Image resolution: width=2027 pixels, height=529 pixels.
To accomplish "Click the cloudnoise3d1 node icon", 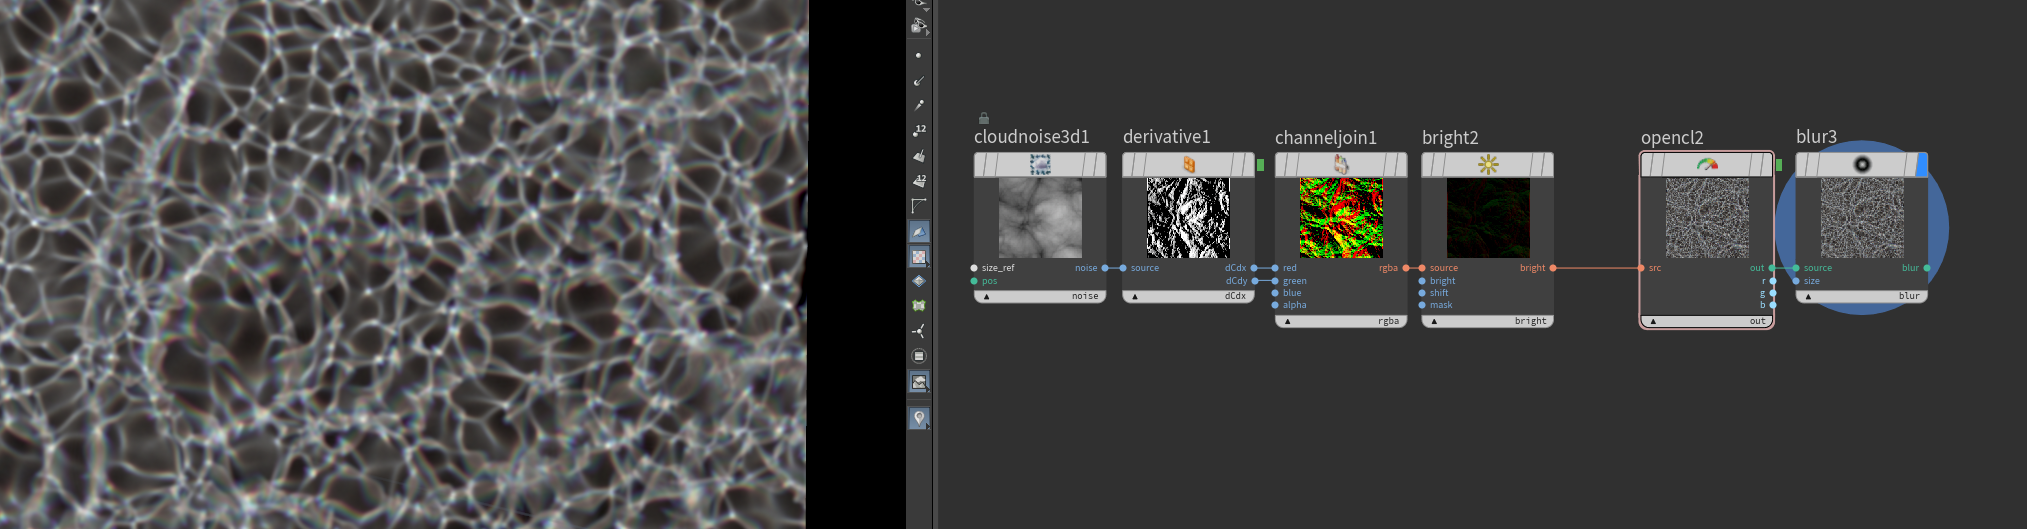I will point(1040,165).
